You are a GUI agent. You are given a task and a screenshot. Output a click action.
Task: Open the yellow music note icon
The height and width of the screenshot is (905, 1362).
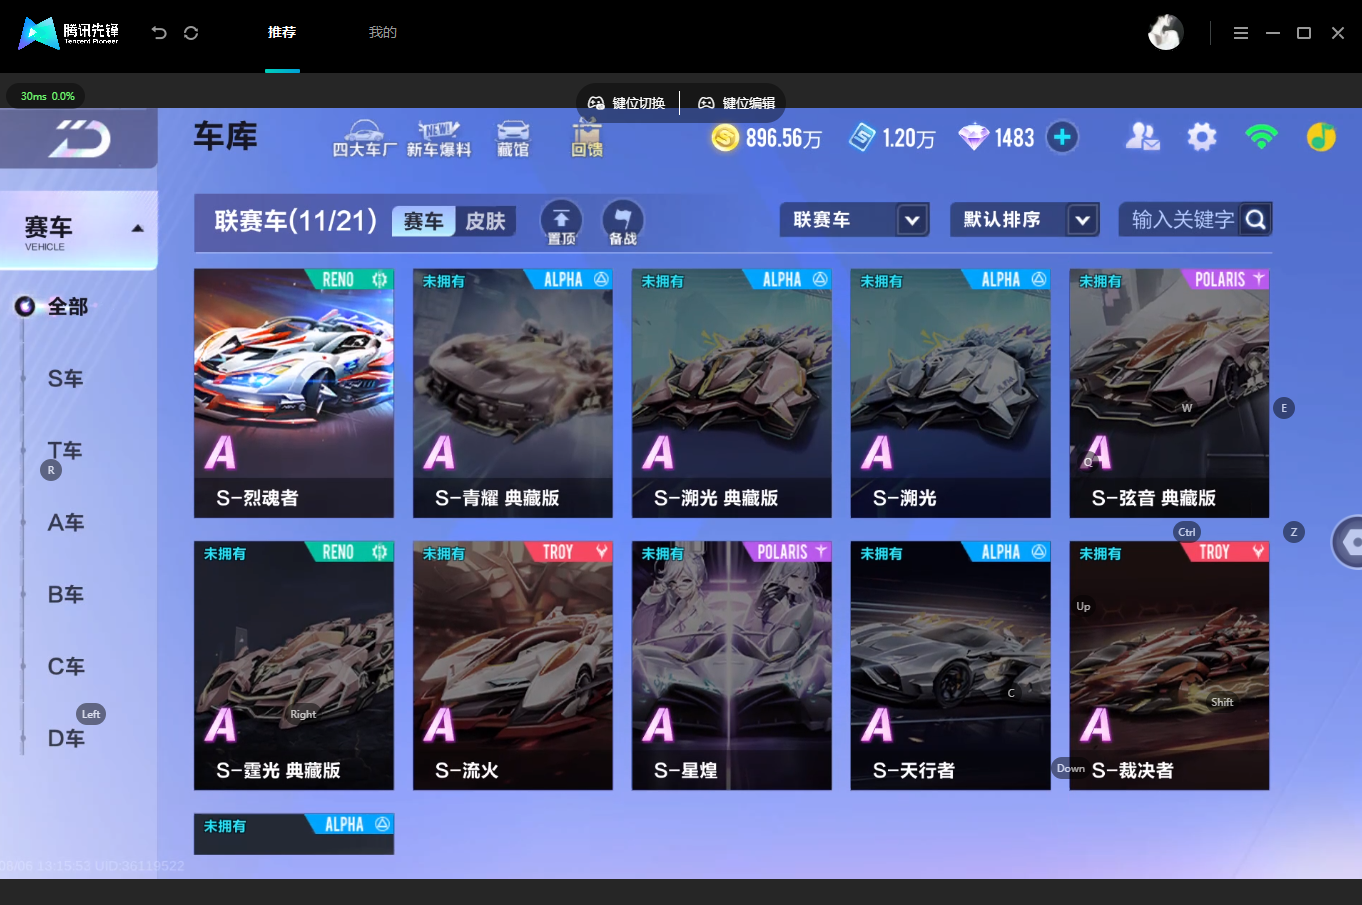[1321, 137]
